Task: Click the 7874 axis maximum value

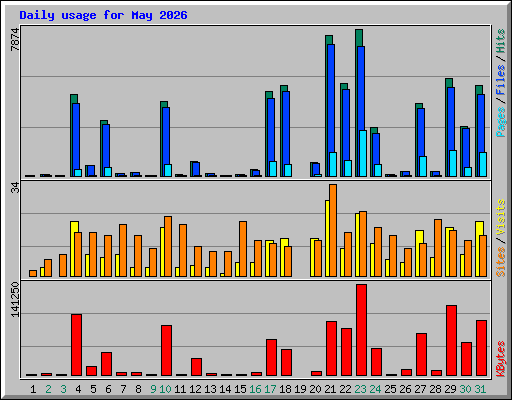Action: [15, 39]
